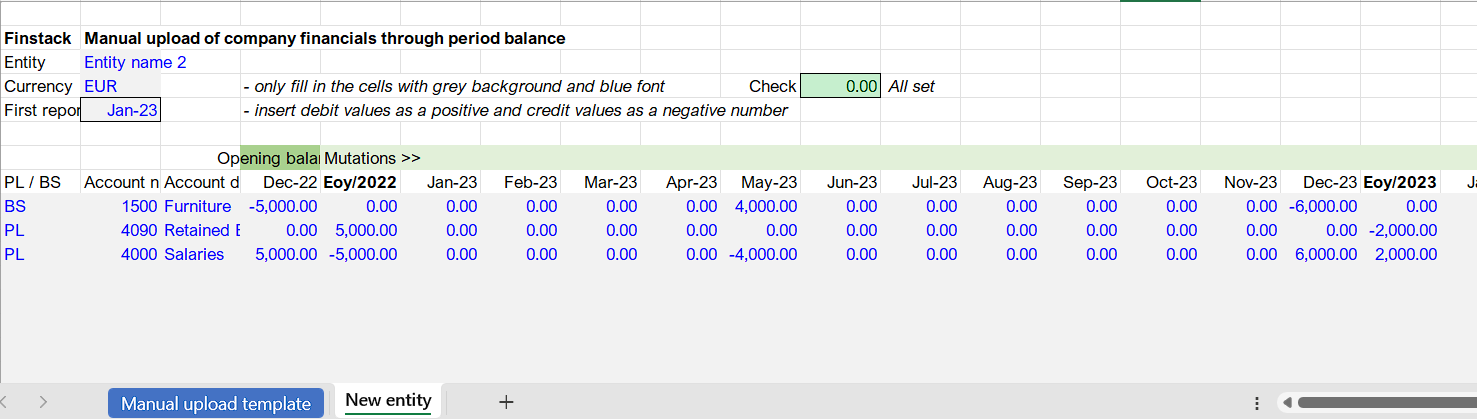
Task: Click the Currency label cell
Action: (40, 86)
